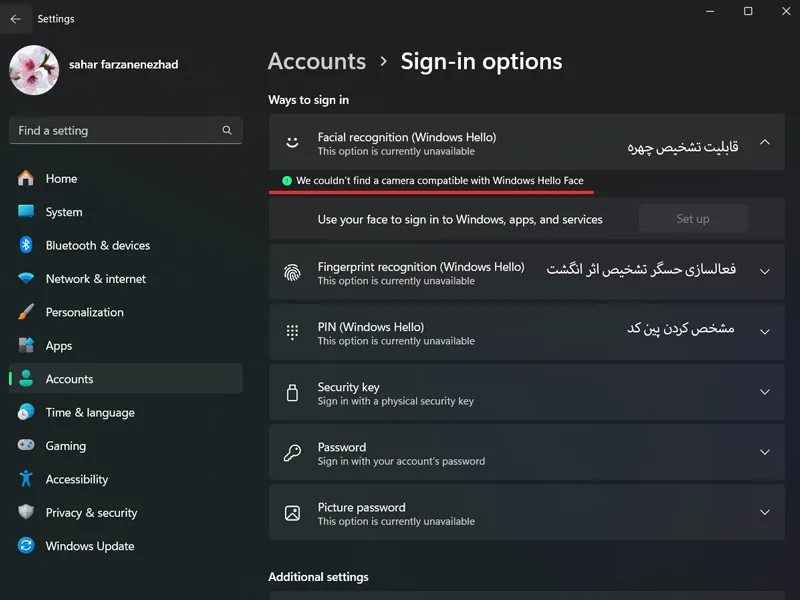The height and width of the screenshot is (600, 800).
Task: Click the 'PIN (Windows Hello)' title
Action: click(x=370, y=327)
